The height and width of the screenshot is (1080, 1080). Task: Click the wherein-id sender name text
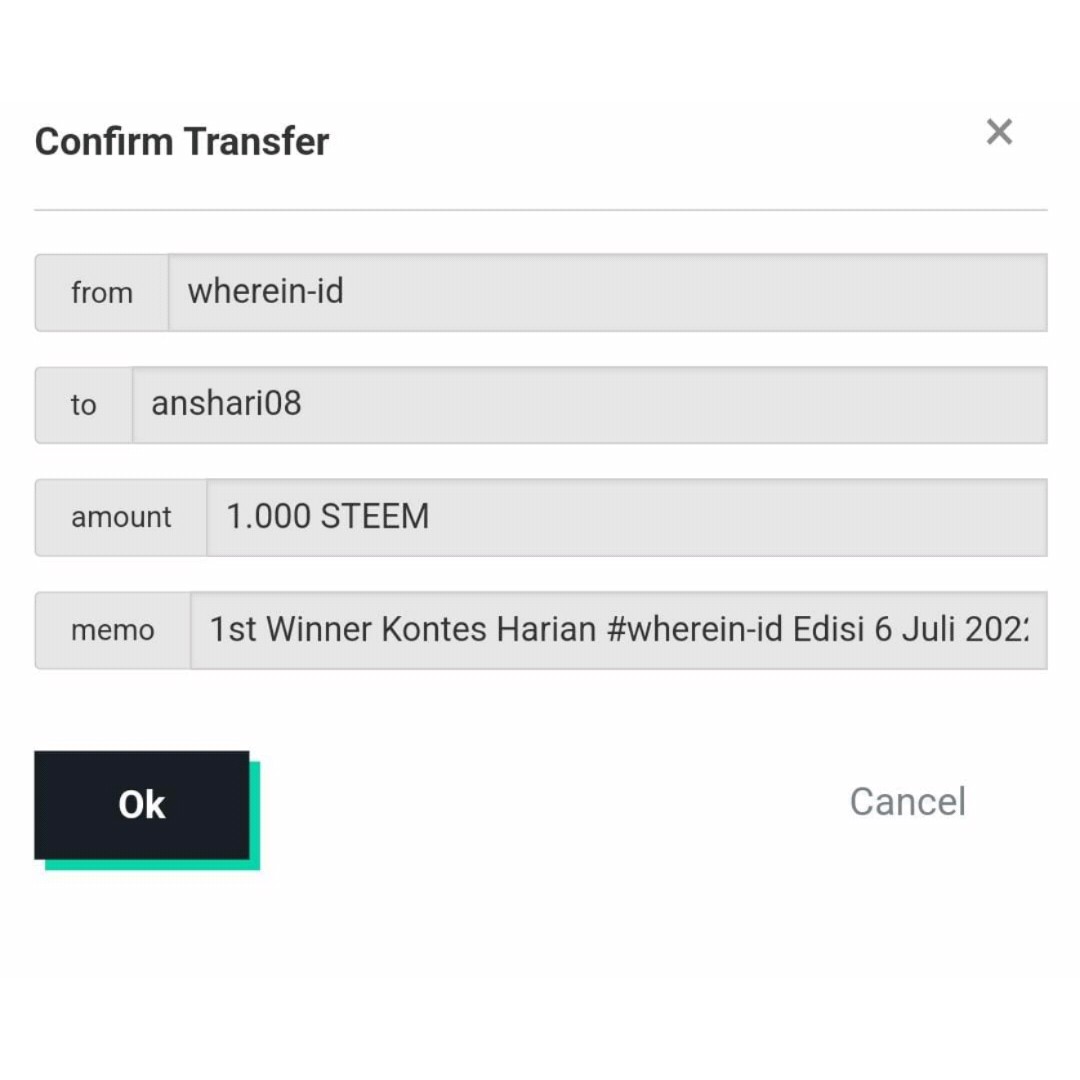[x=265, y=292]
